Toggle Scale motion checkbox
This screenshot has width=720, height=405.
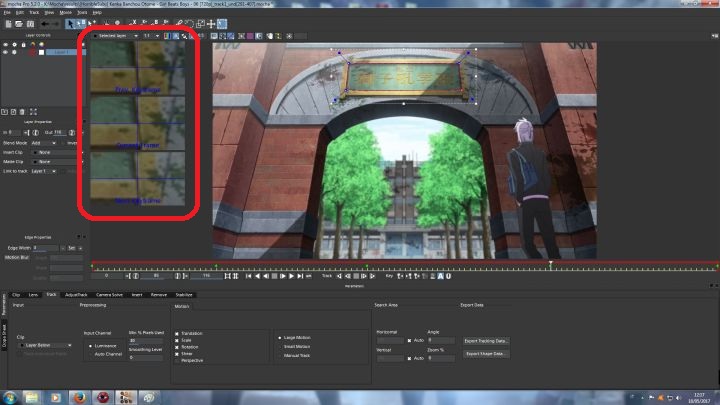[x=177, y=340]
